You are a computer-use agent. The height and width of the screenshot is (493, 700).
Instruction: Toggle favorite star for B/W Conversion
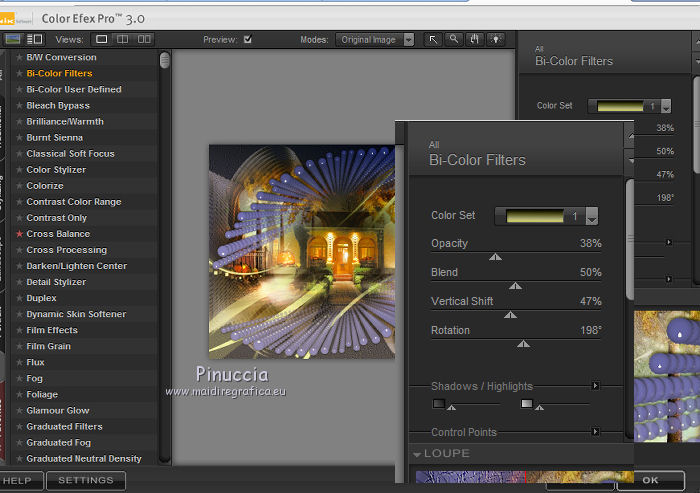click(x=19, y=57)
